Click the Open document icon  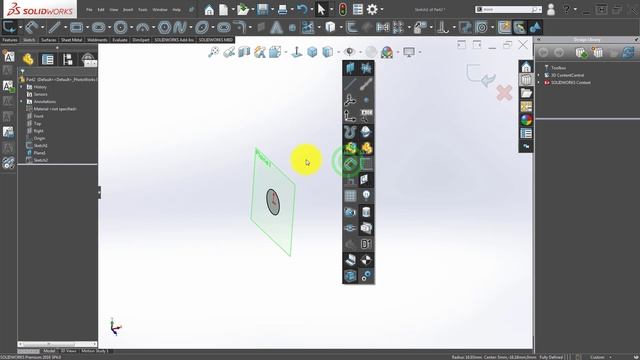tap(243, 9)
